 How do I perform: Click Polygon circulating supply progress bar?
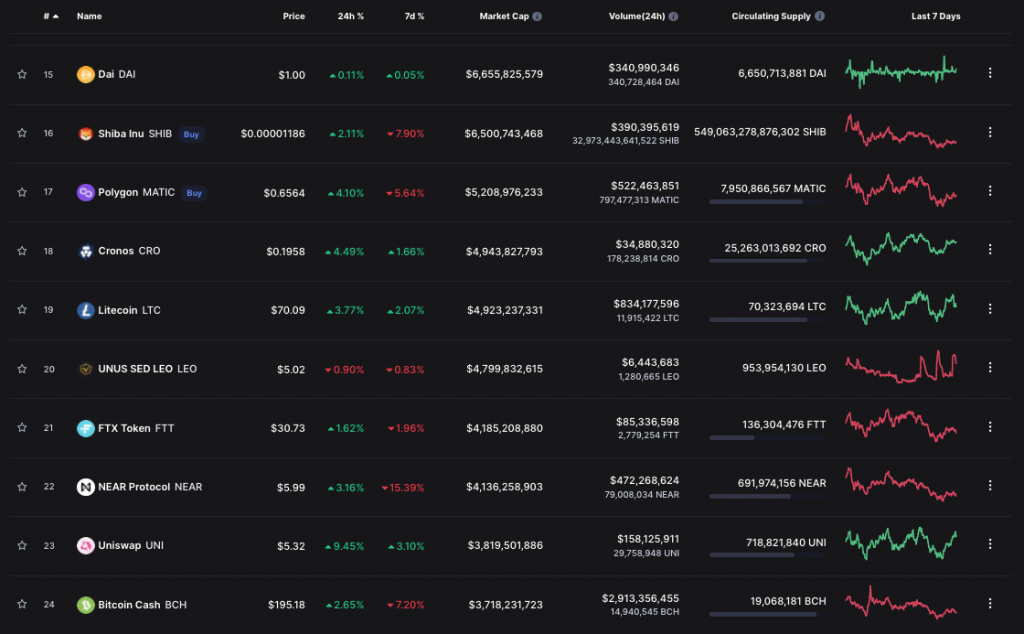(x=767, y=202)
